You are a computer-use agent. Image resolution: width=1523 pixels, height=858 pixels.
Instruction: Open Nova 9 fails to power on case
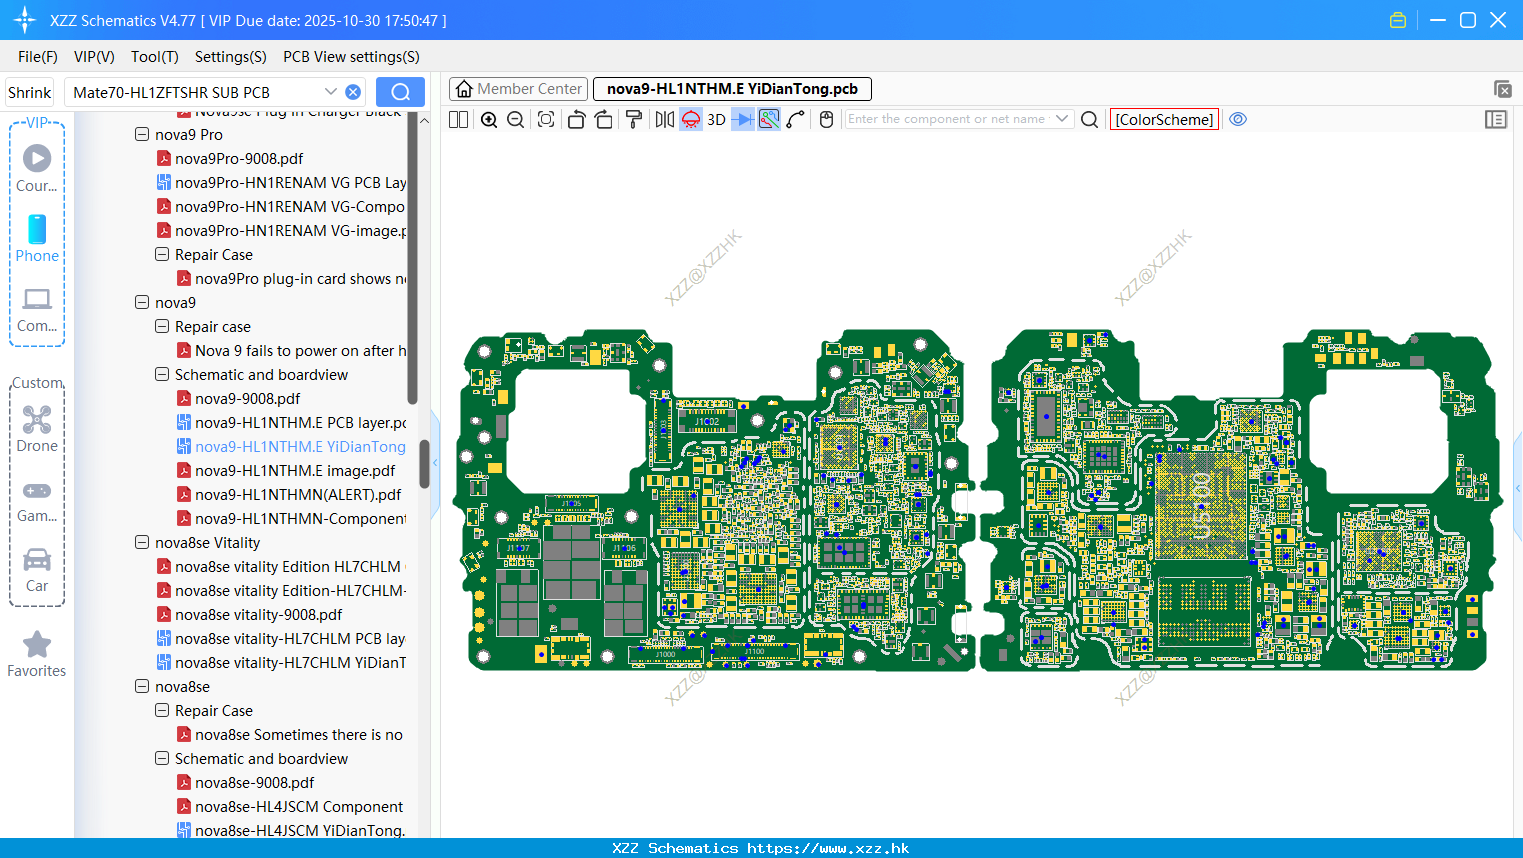click(x=292, y=350)
